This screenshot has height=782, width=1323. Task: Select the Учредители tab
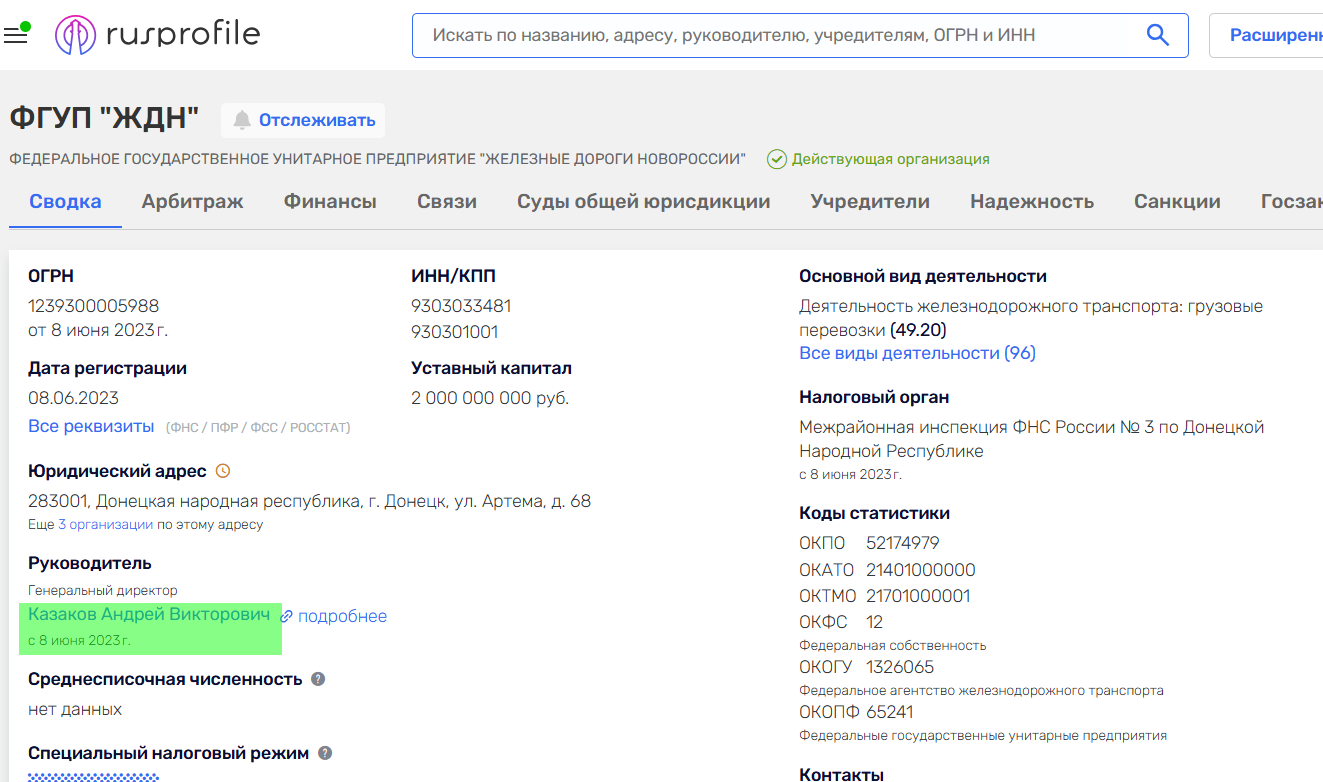[x=869, y=201]
